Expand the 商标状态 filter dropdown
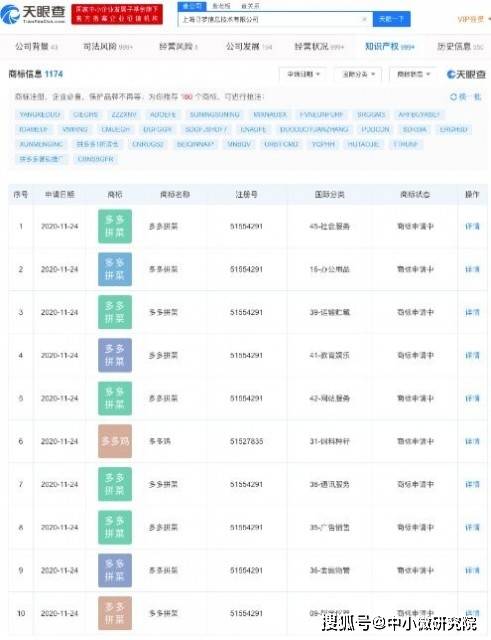Viewport: 491px width, 640px height. tap(413, 74)
